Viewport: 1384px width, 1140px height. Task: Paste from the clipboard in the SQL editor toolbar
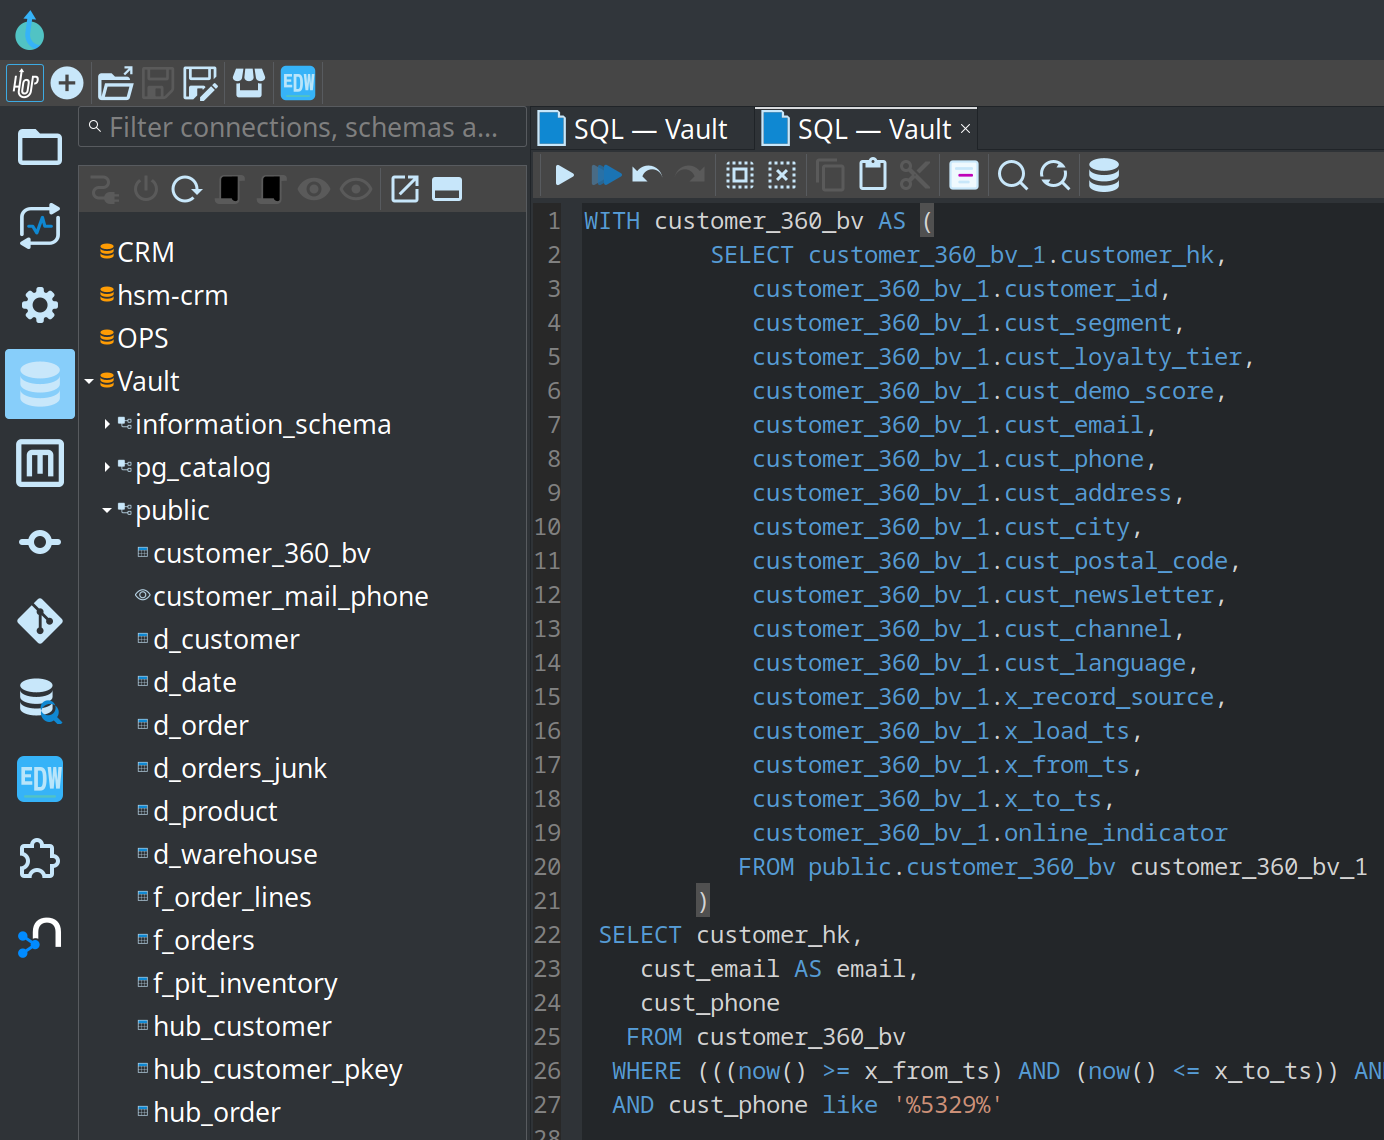(x=873, y=175)
